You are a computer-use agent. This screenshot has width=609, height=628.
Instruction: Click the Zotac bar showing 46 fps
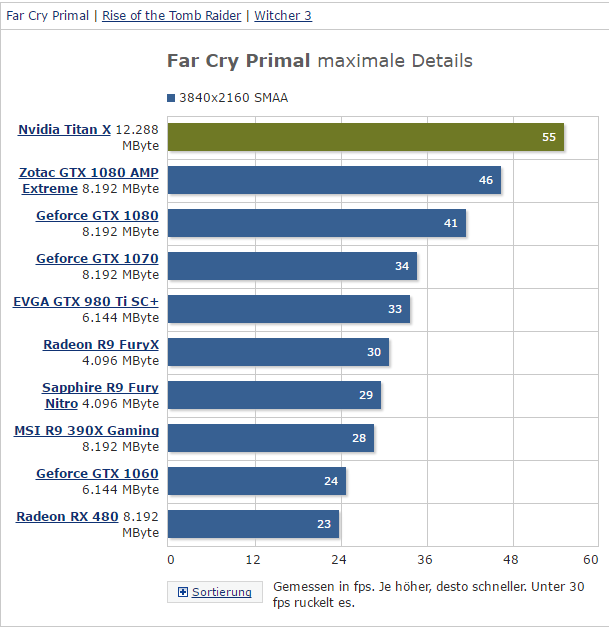click(334, 180)
